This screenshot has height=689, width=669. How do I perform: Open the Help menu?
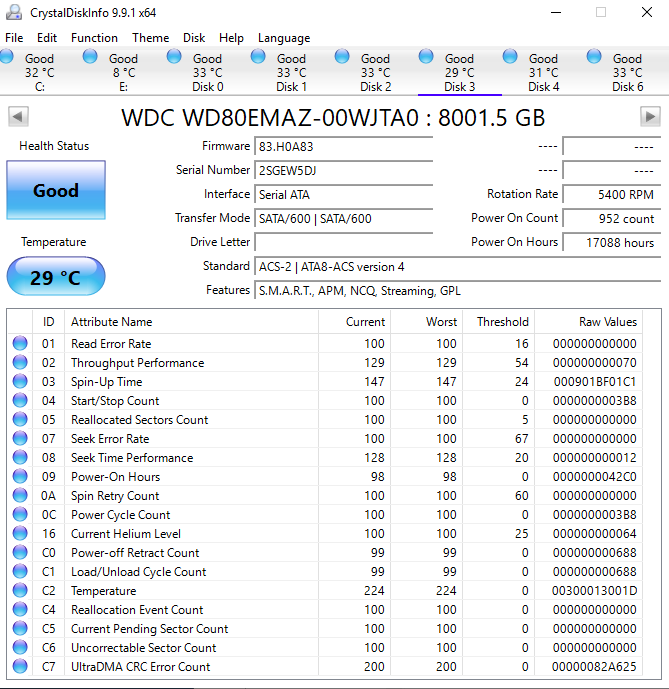231,38
